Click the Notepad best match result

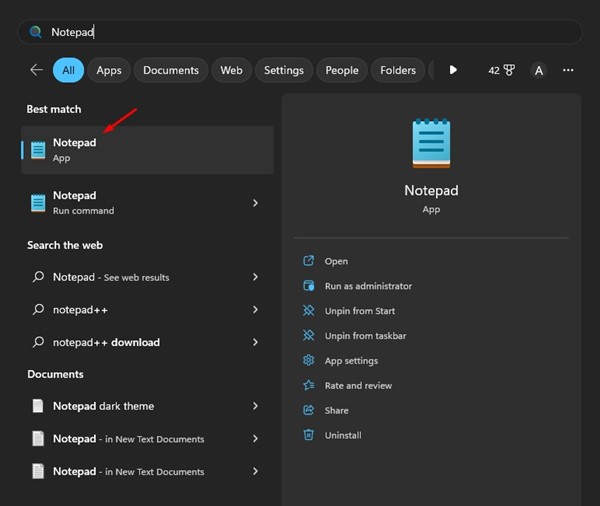[x=147, y=150]
